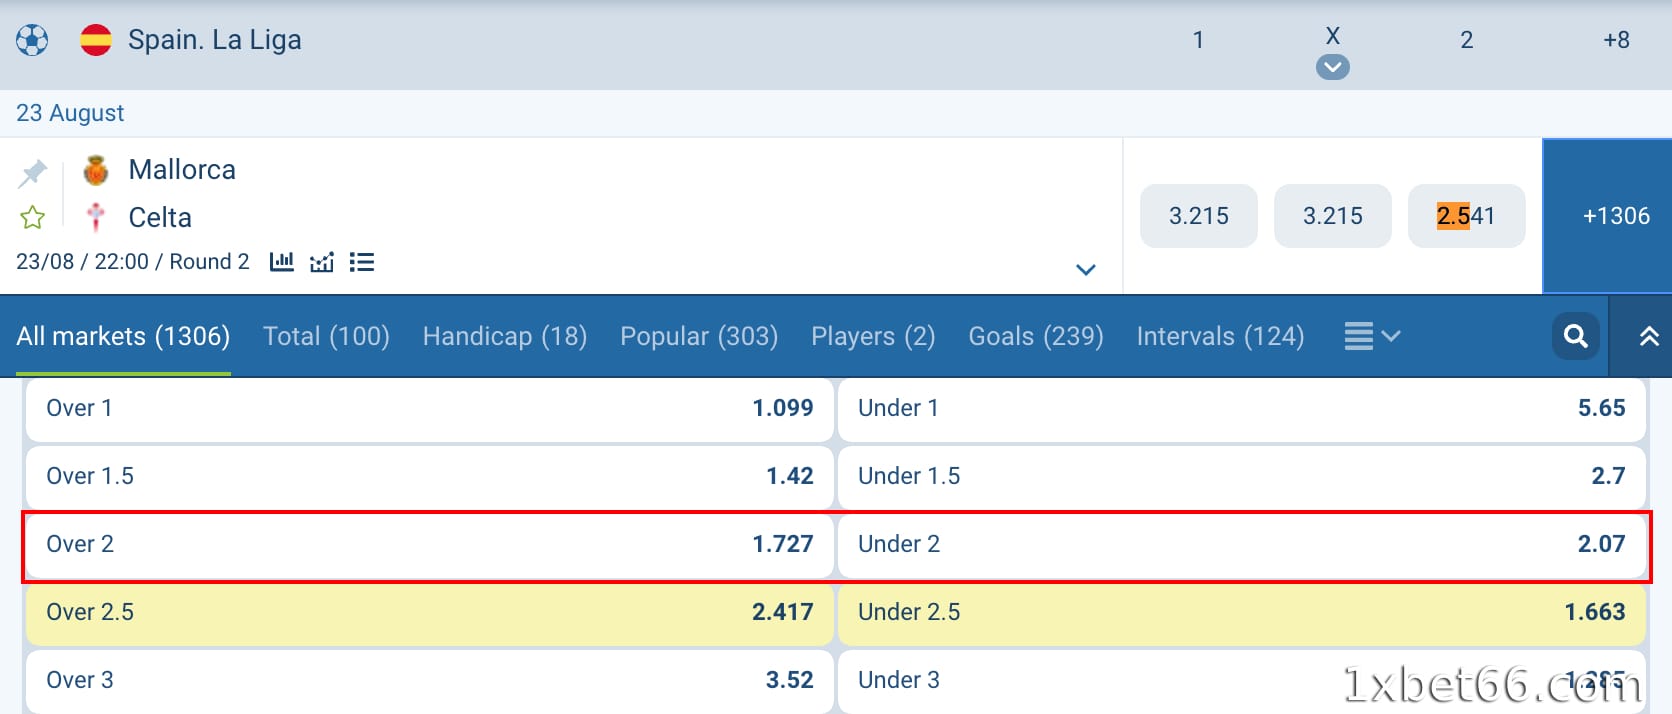Open the market layout view dropdown
Image resolution: width=1672 pixels, height=714 pixels.
[1371, 336]
